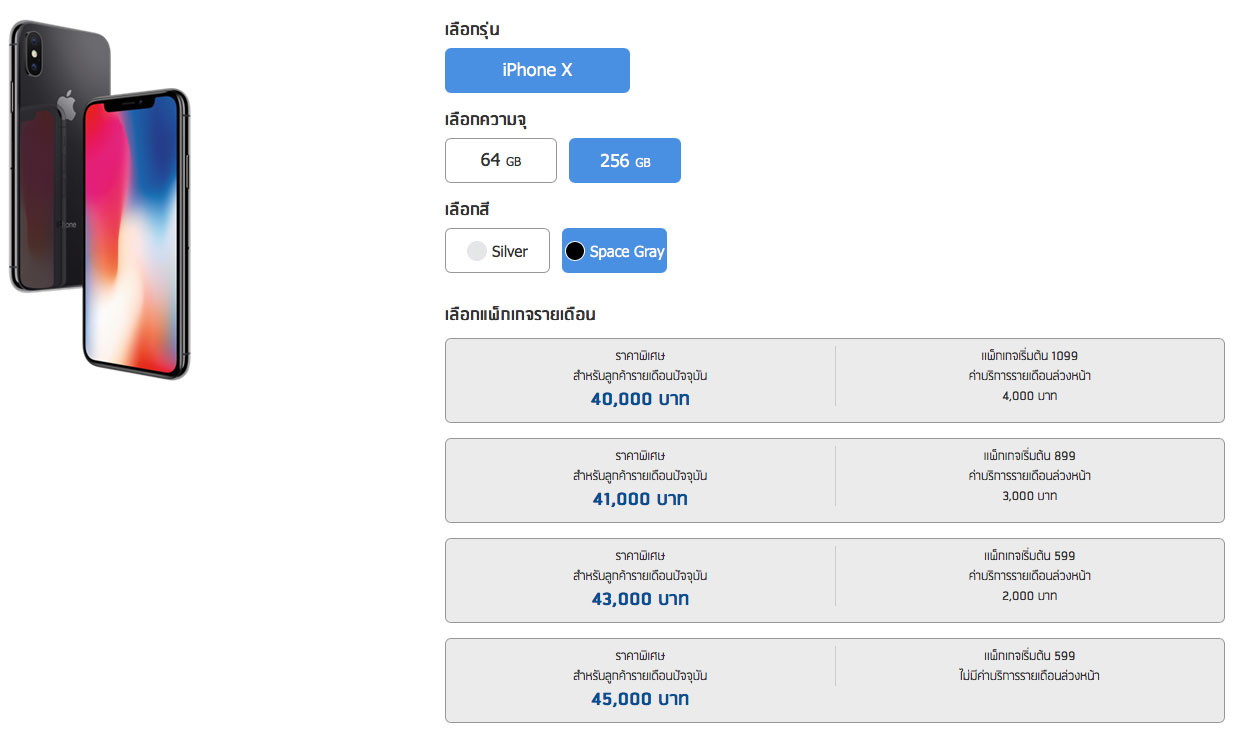Choose the 256 GB capacity option
The width and height of the screenshot is (1244, 737).
625,160
